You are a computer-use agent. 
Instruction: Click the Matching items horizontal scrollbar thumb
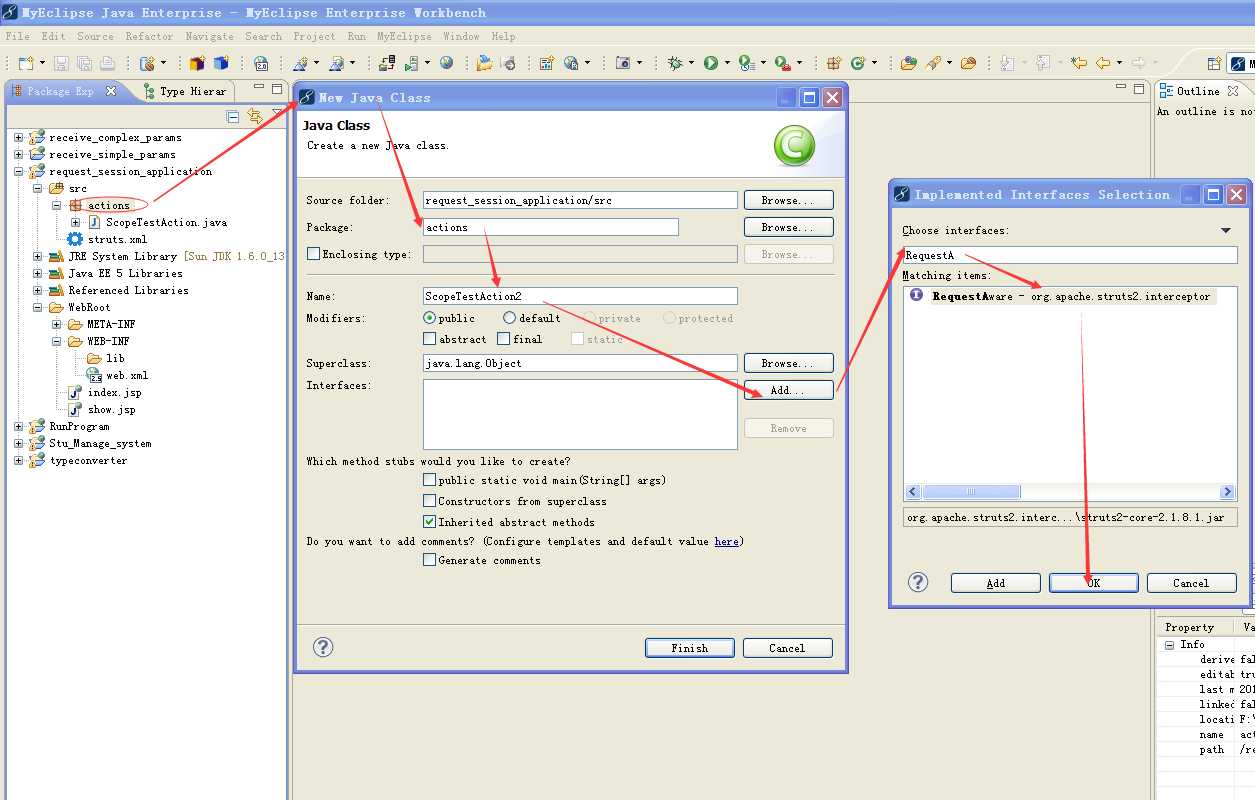970,492
